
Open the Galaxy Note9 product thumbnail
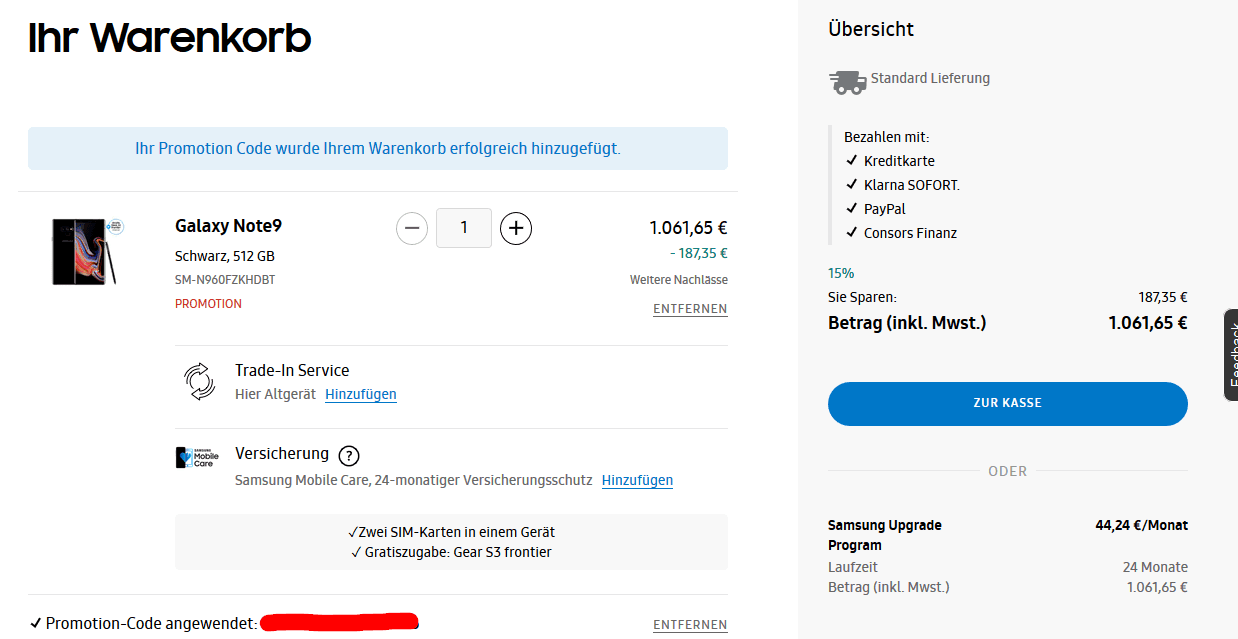[x=86, y=250]
